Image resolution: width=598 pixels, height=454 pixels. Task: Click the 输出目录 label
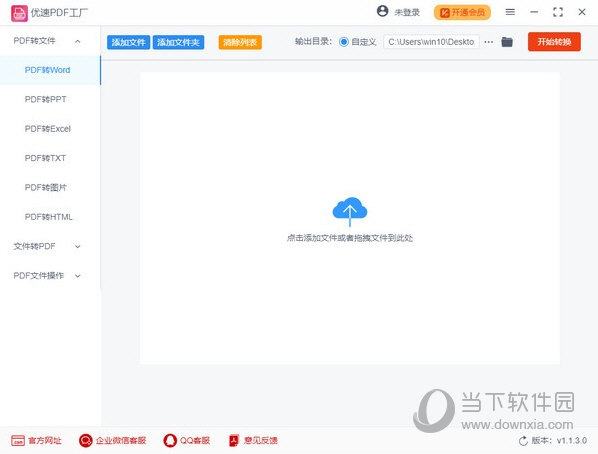pos(313,42)
